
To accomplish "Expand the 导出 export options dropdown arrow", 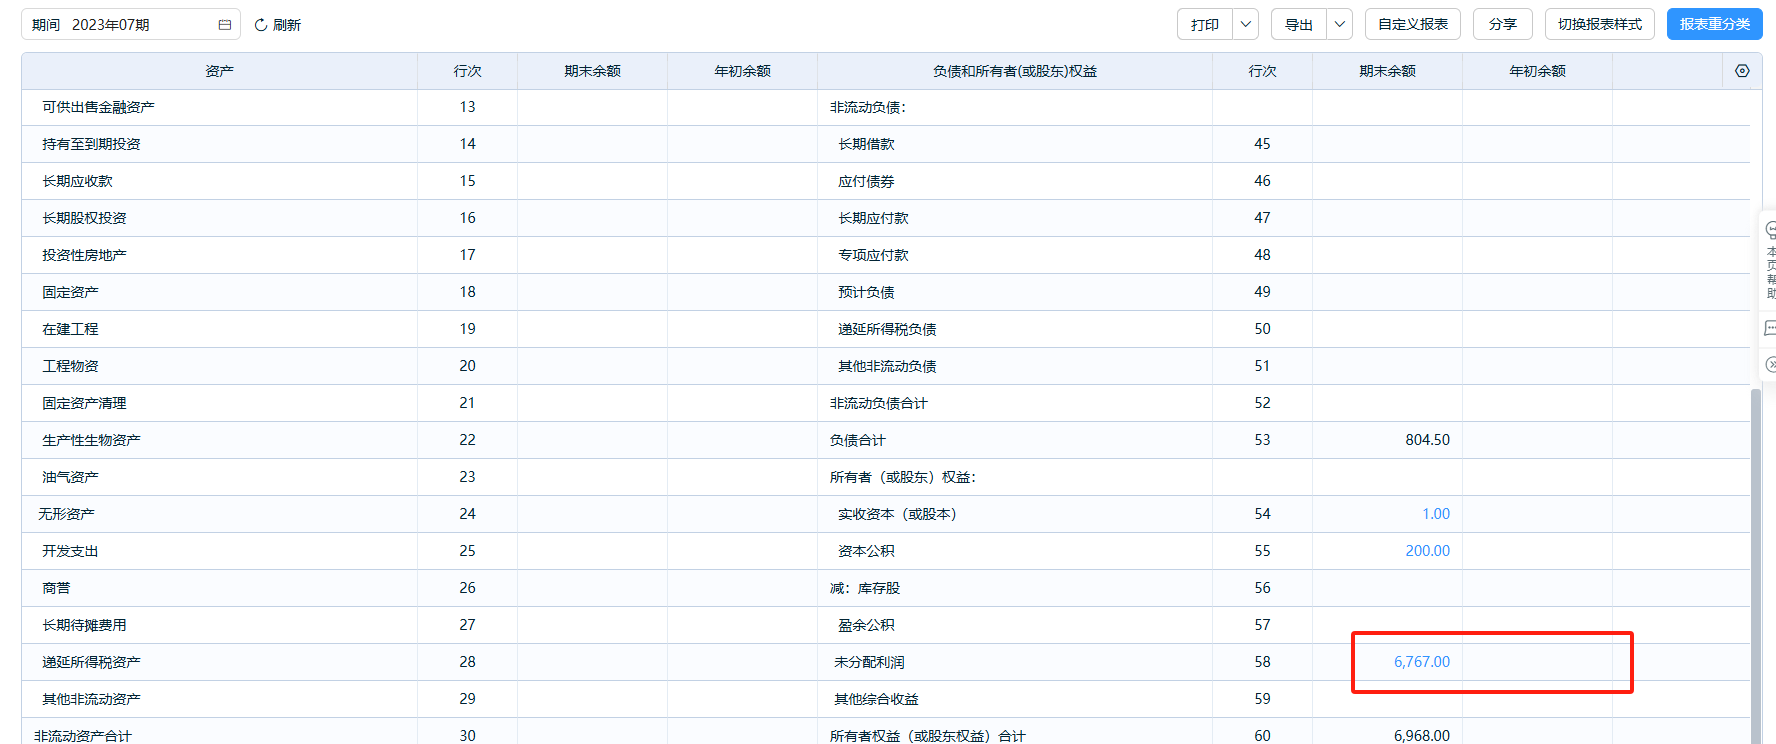I will point(1339,25).
